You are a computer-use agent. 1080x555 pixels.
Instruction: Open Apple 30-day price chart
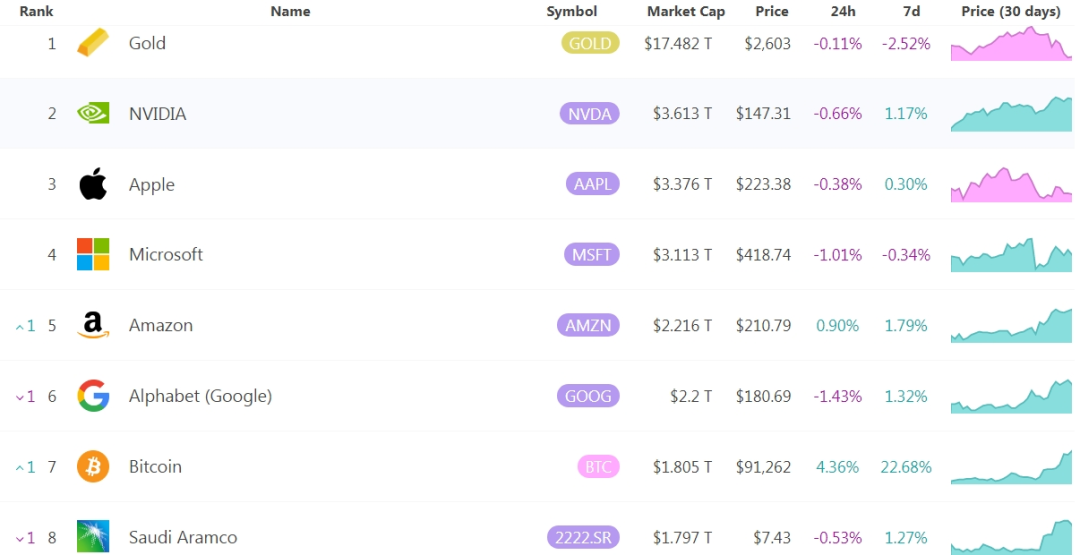coord(1011,185)
